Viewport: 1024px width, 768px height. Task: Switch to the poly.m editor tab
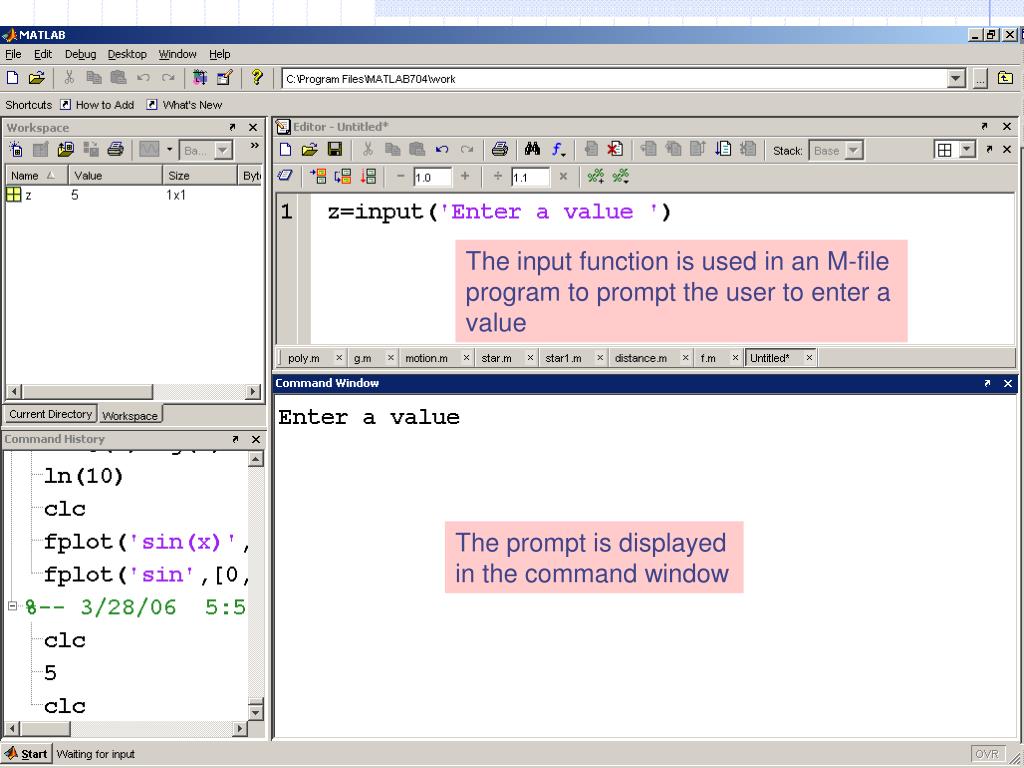tap(304, 358)
